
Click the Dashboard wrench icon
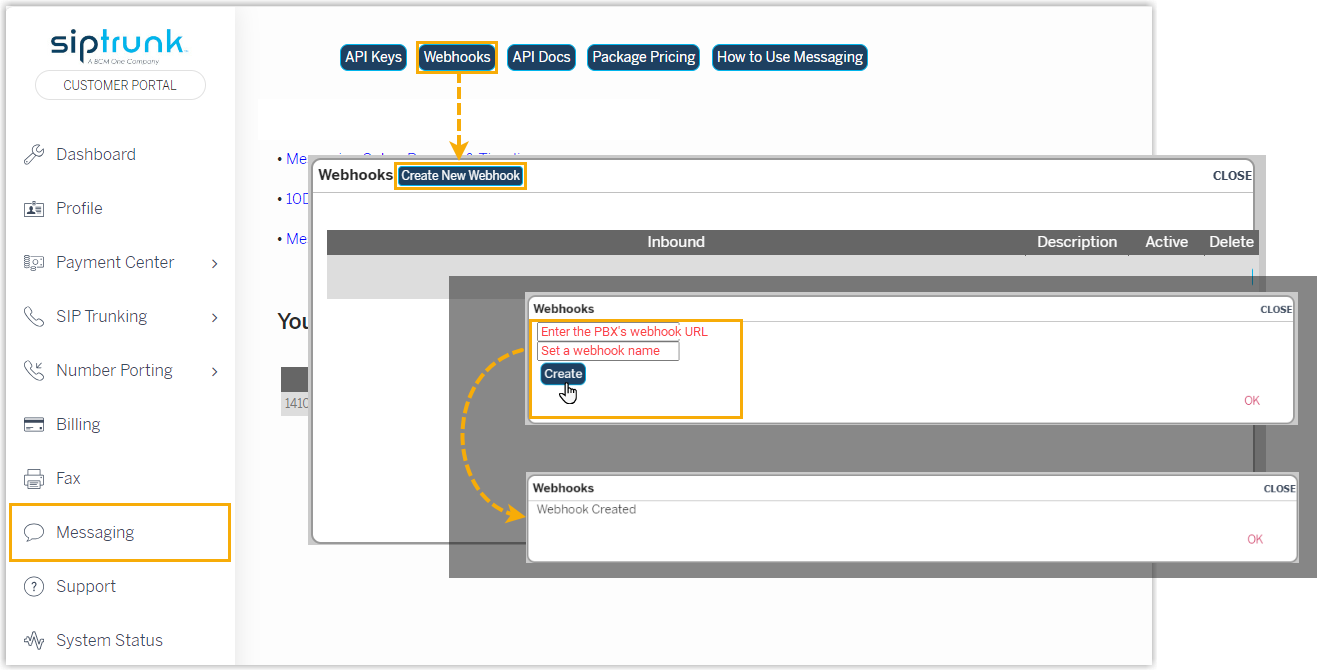[34, 154]
